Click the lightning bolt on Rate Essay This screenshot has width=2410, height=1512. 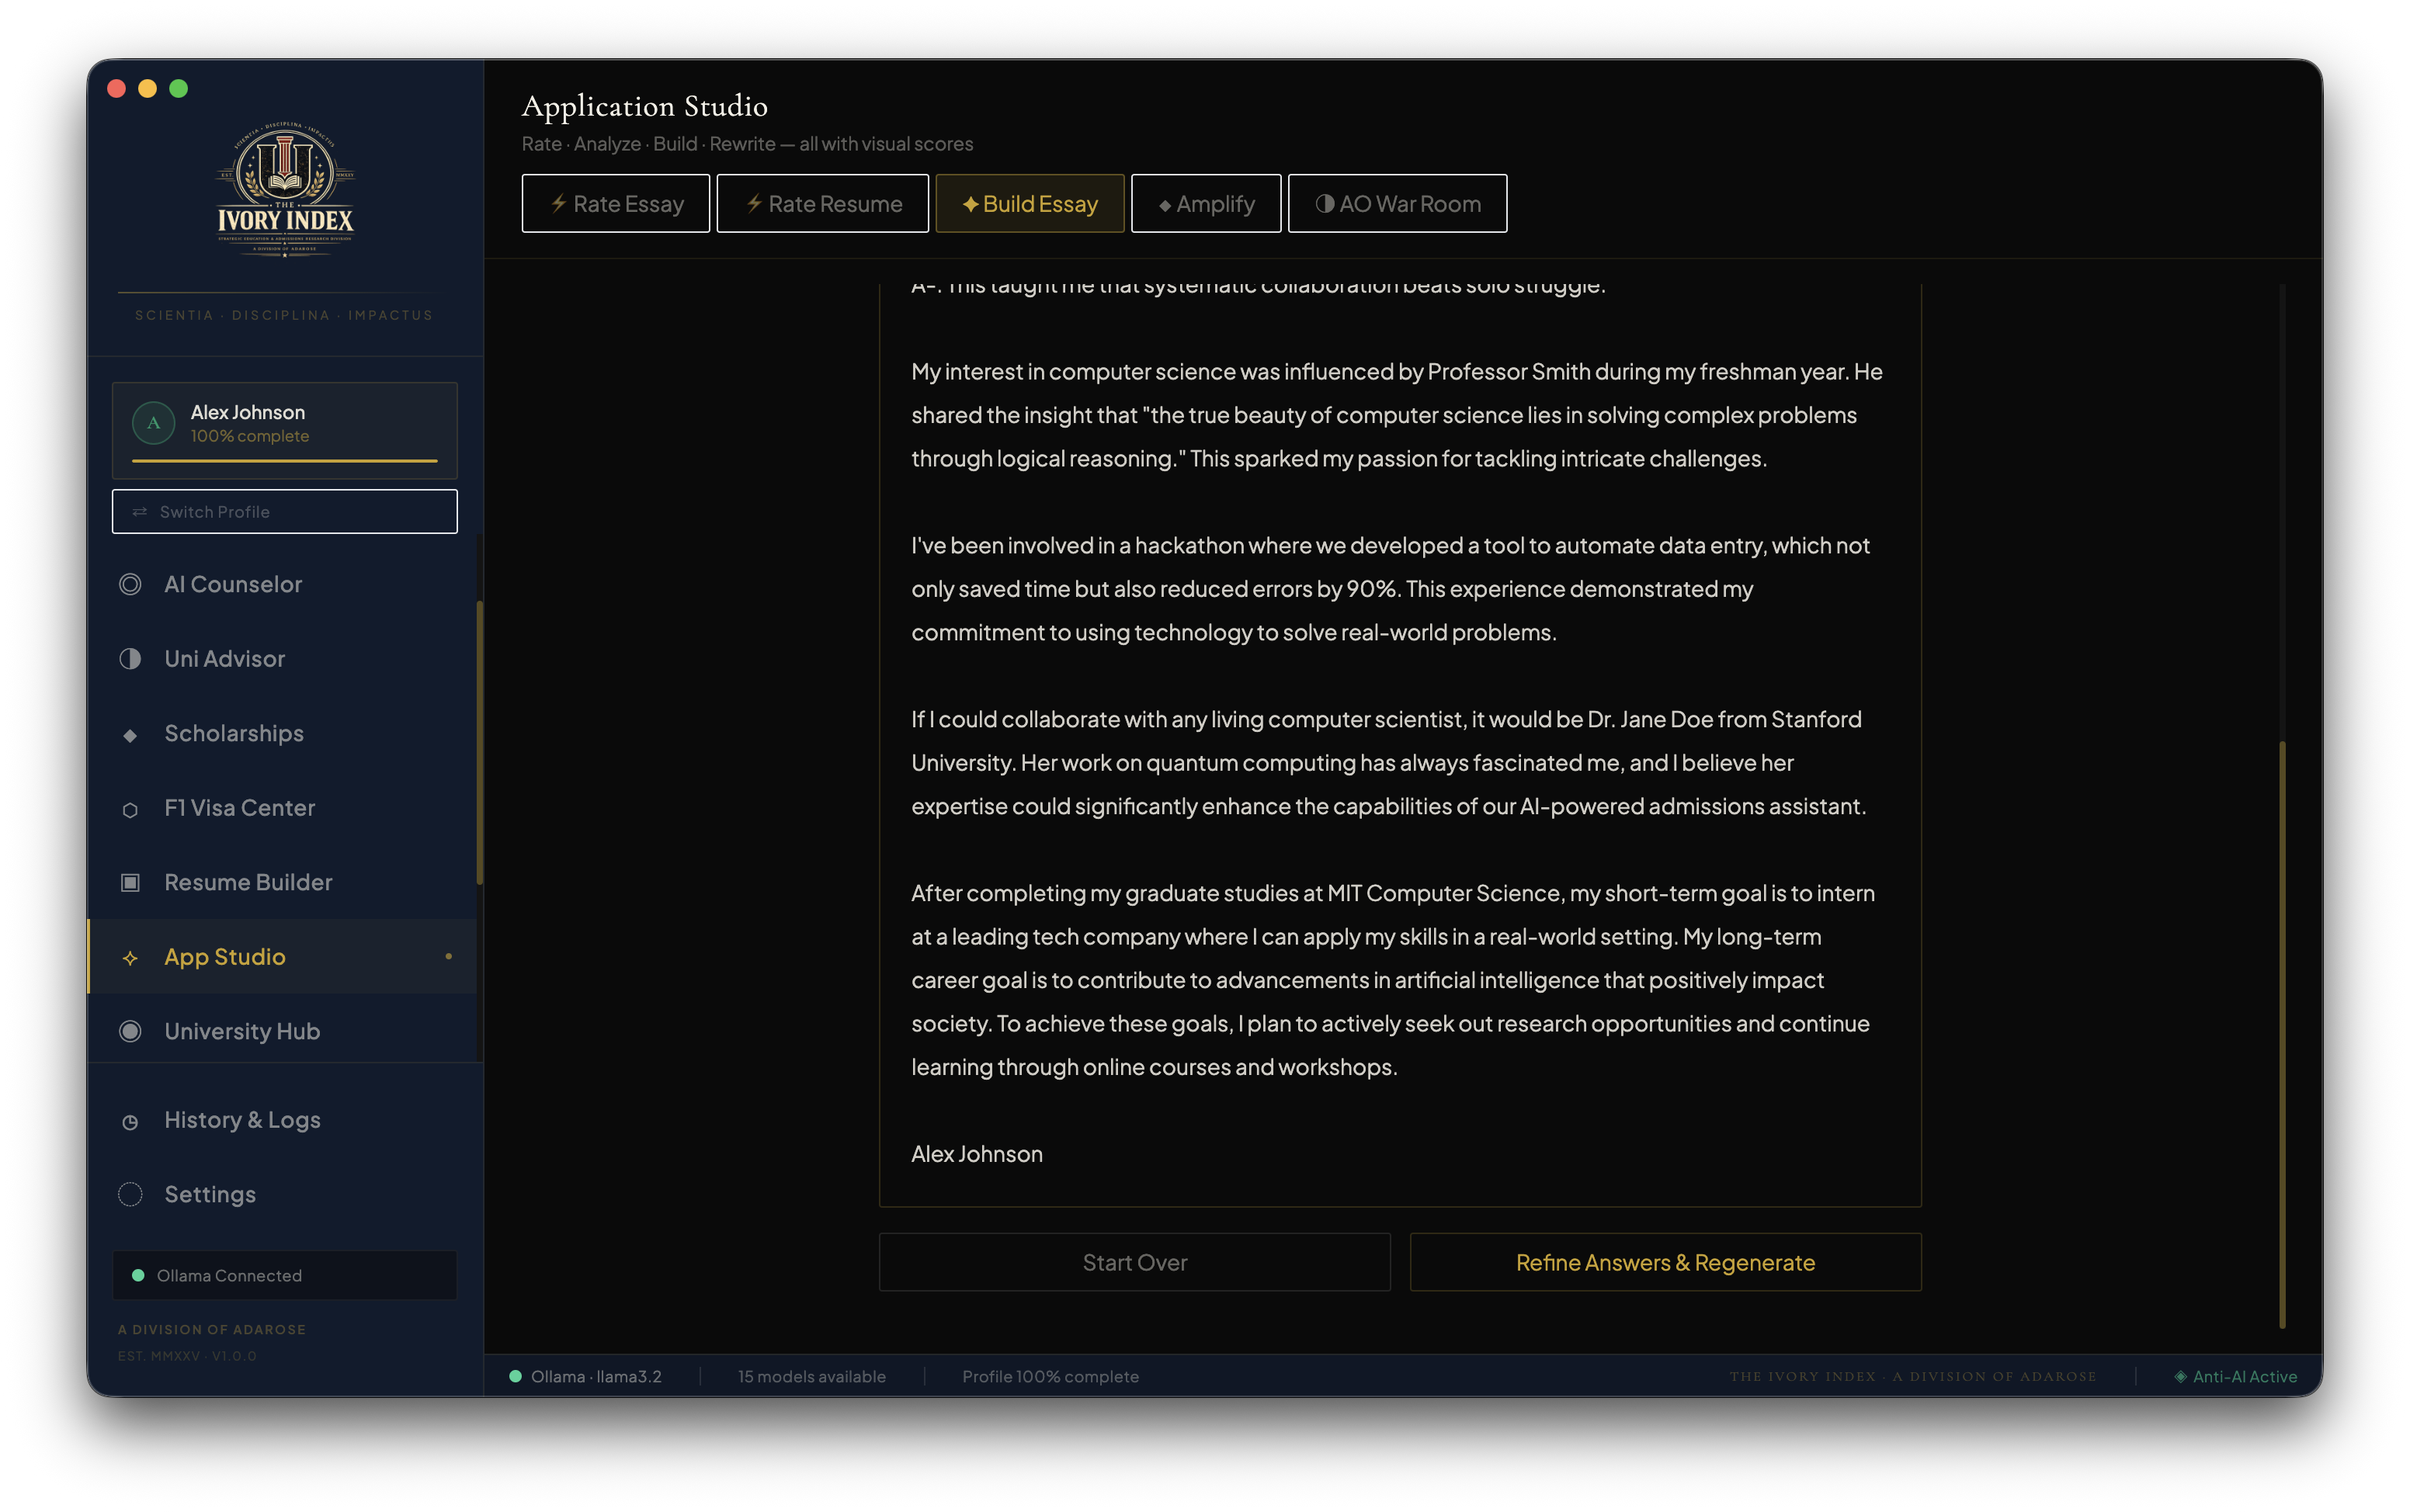coord(559,203)
